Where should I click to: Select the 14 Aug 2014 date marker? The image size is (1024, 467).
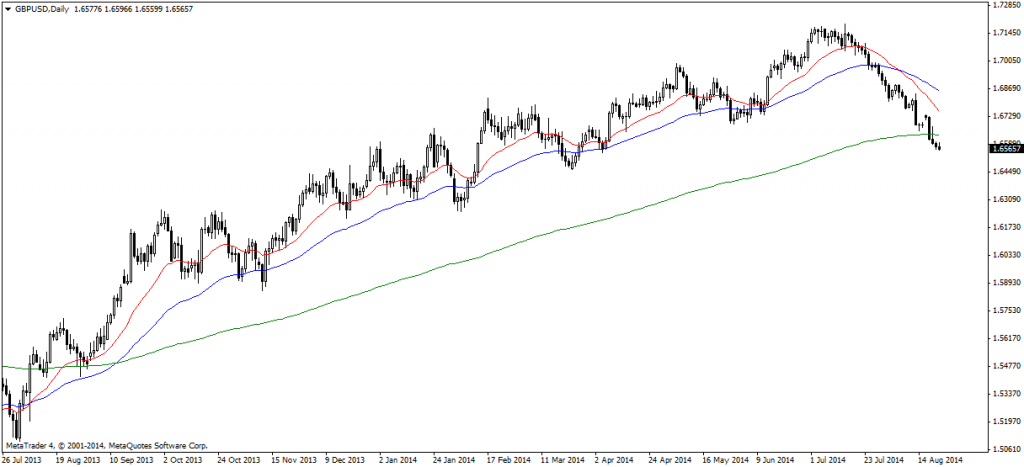(x=938, y=459)
